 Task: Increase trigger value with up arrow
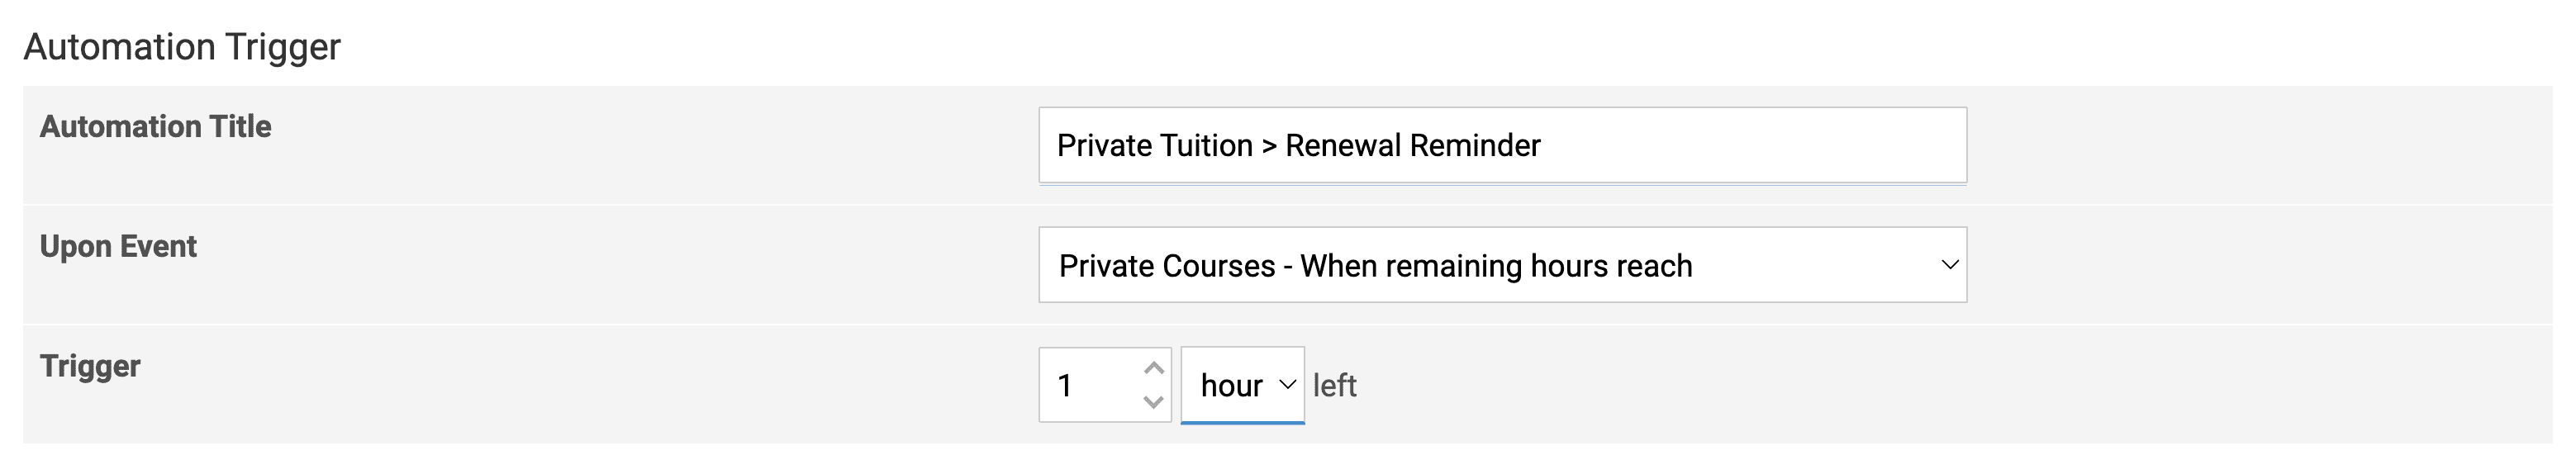click(1154, 369)
